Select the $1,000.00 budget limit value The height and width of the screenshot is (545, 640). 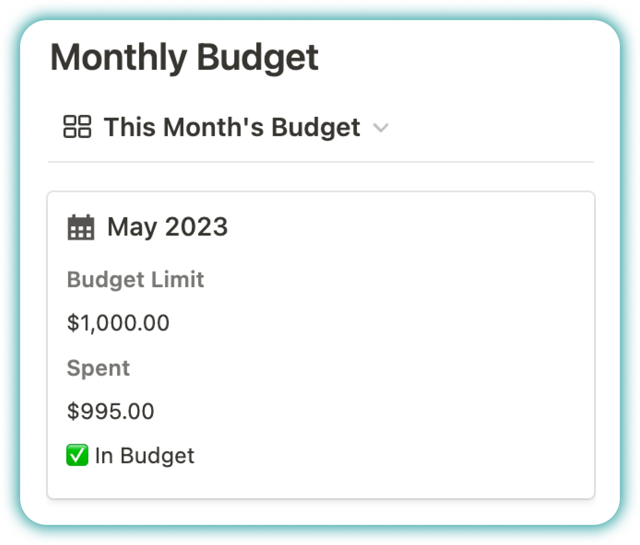[118, 323]
